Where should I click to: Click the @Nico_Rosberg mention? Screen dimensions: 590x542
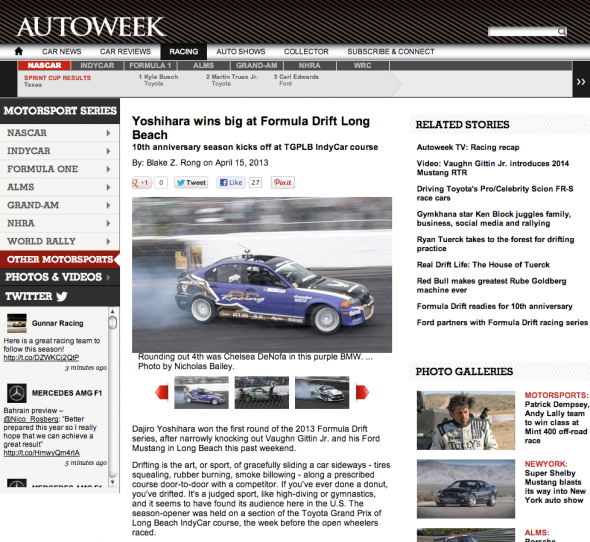31,419
